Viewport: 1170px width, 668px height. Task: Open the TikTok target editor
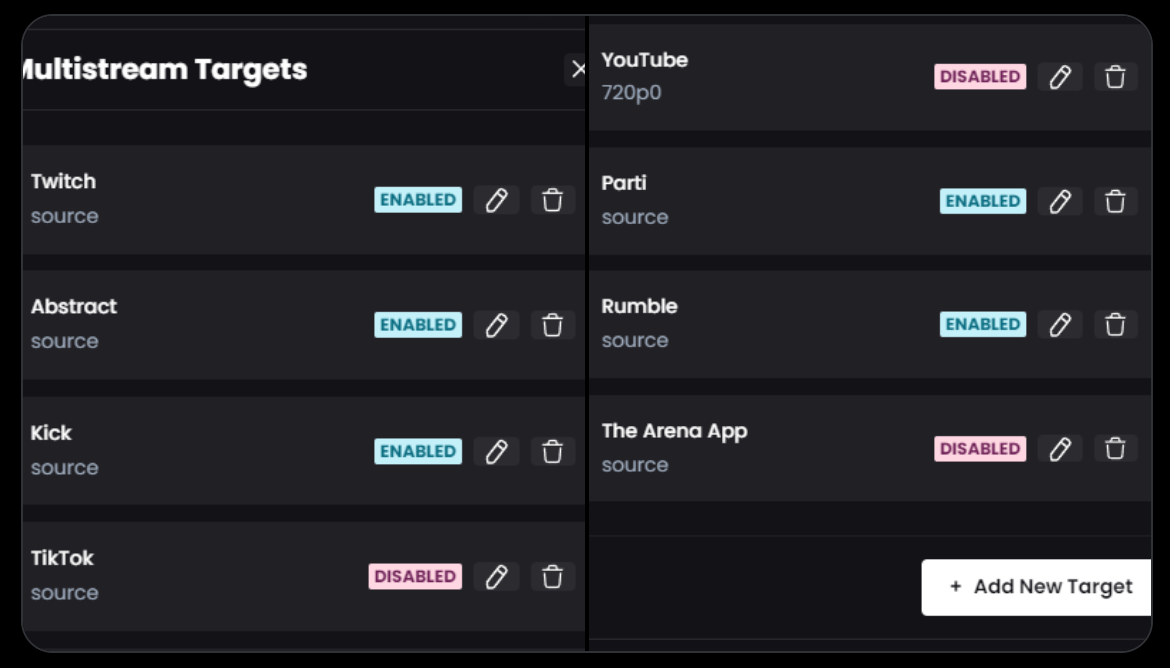[496, 577]
